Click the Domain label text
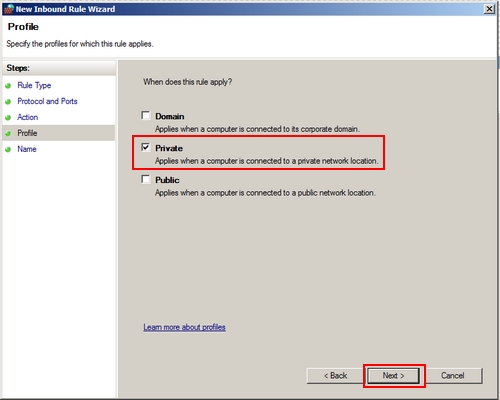 click(x=170, y=116)
